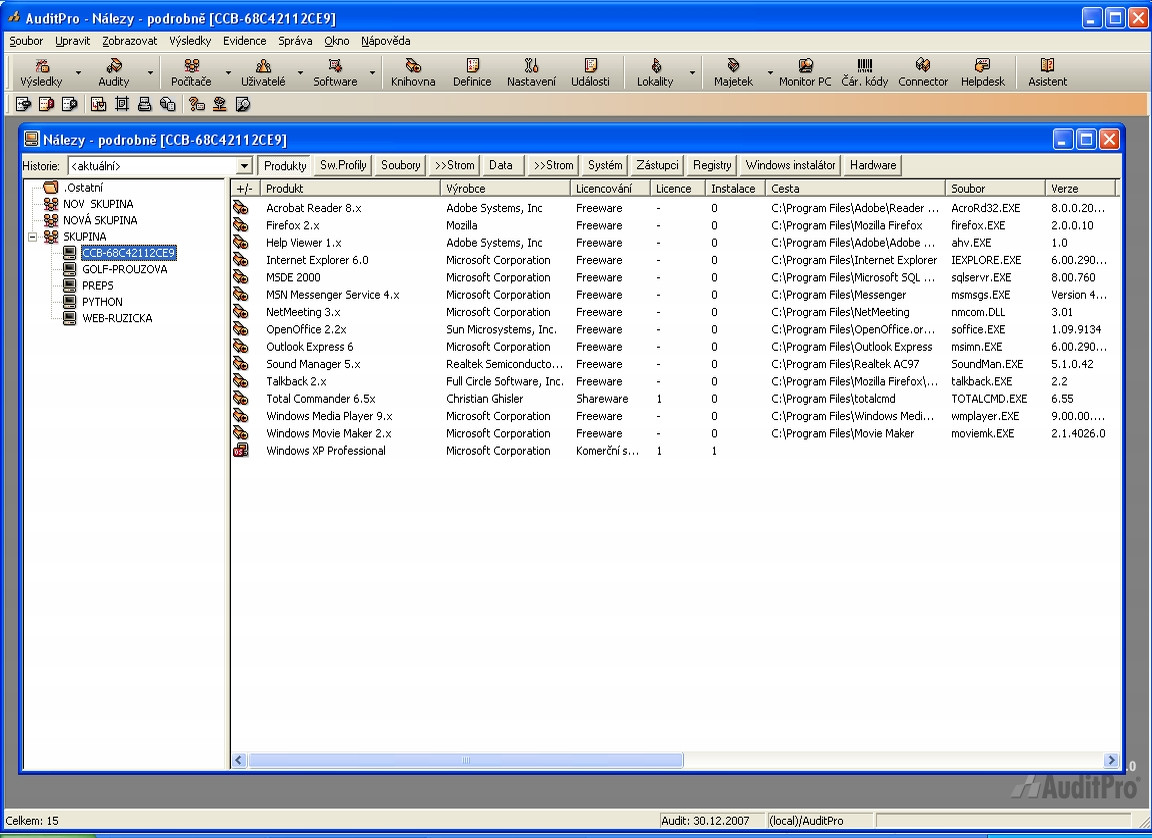The image size is (1152, 838).
Task: Open the Nápověda menu
Action: [x=386, y=41]
